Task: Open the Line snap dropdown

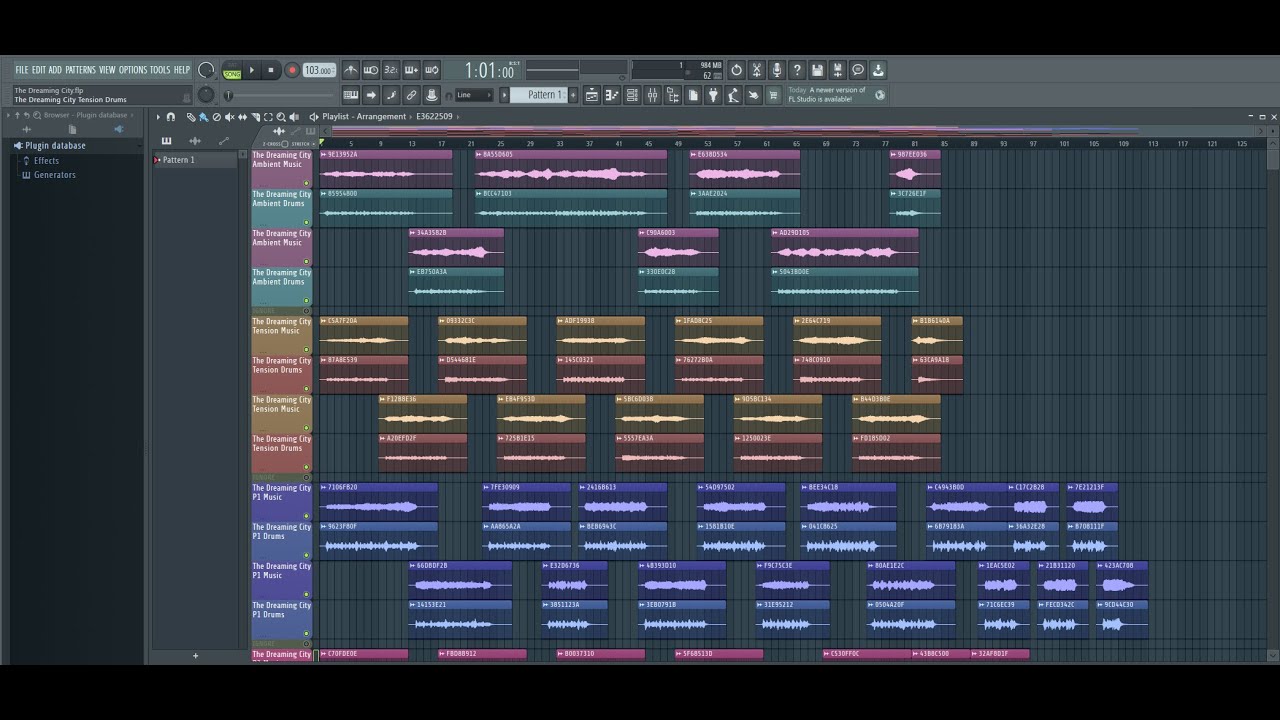Action: (474, 95)
